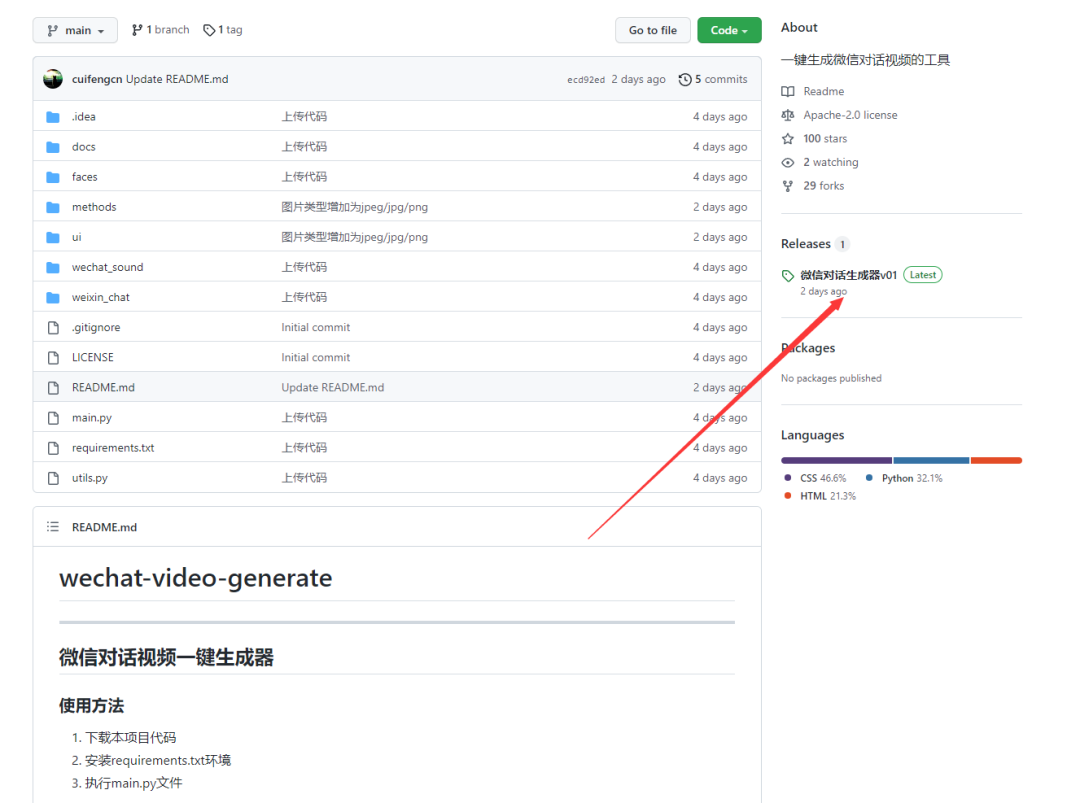Click the docs folder icon

point(53,147)
